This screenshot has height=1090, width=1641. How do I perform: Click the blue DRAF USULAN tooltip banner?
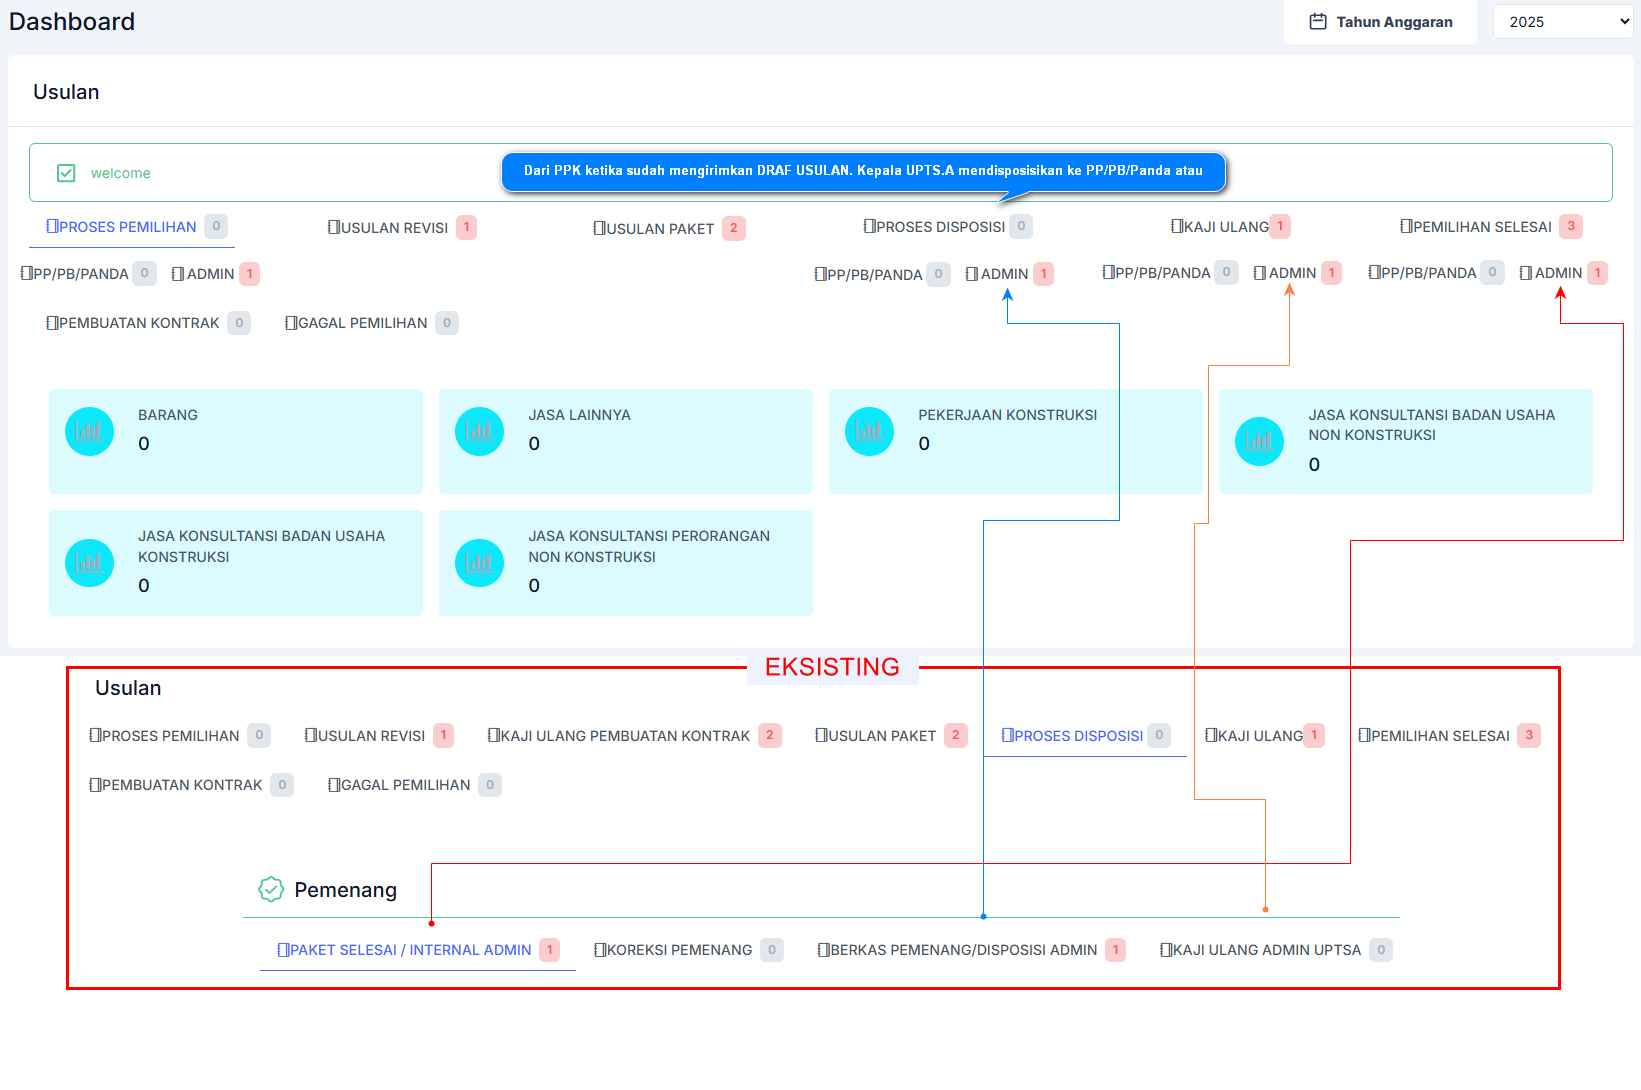point(863,171)
